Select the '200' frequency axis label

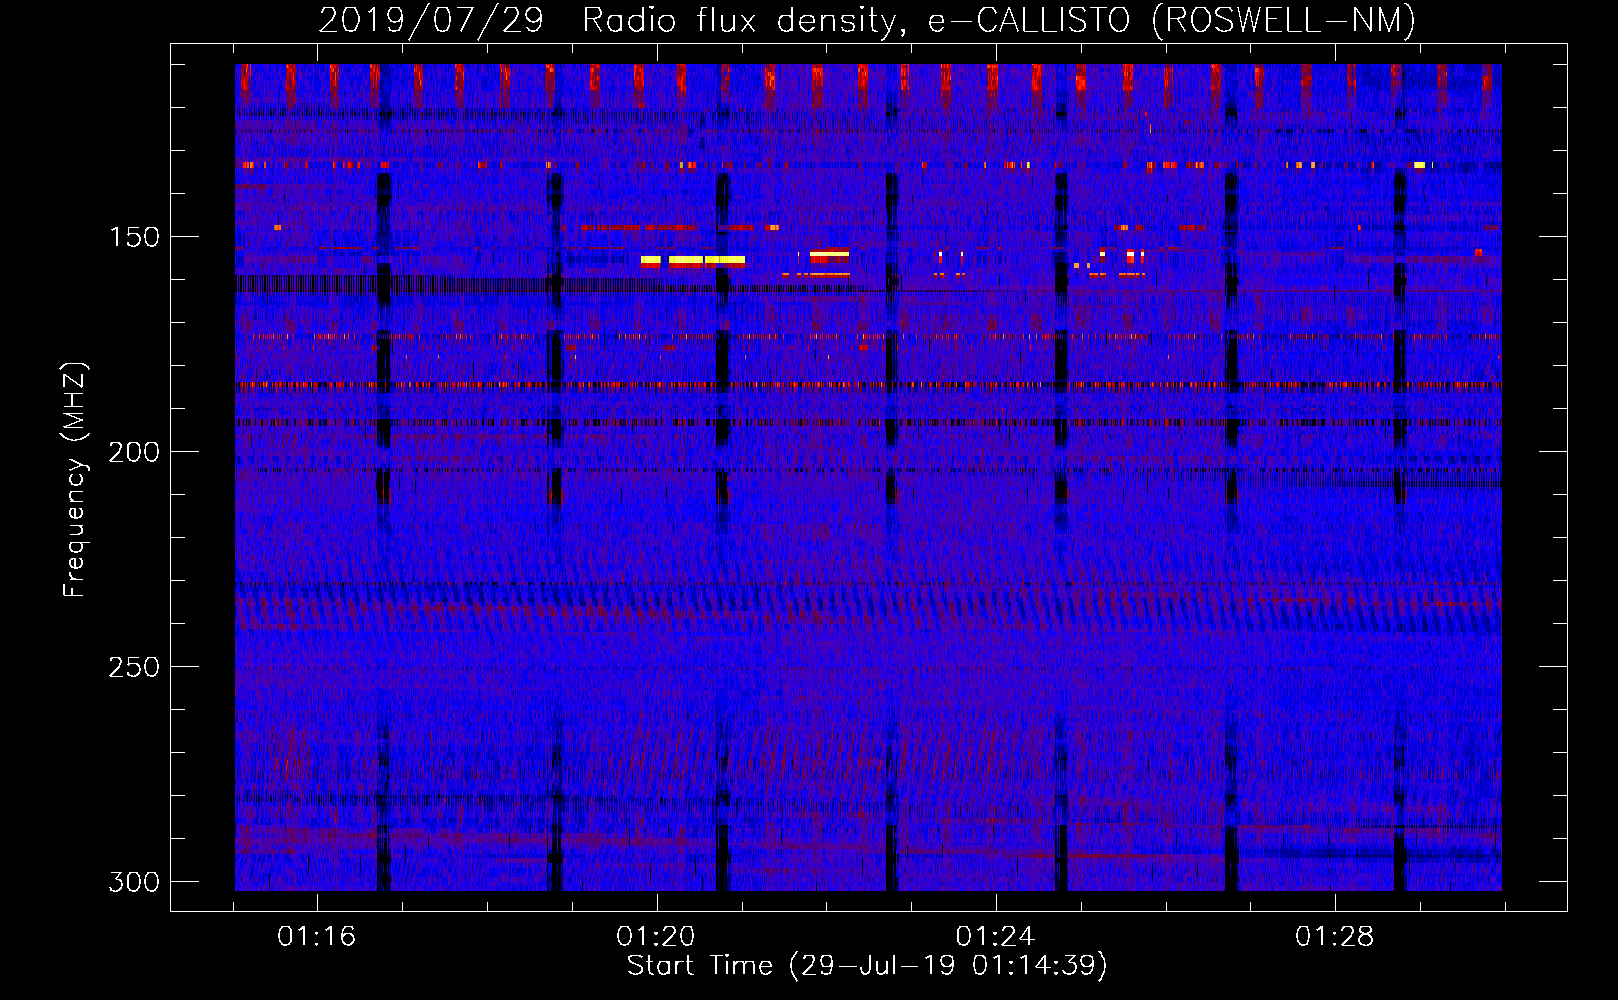134,452
